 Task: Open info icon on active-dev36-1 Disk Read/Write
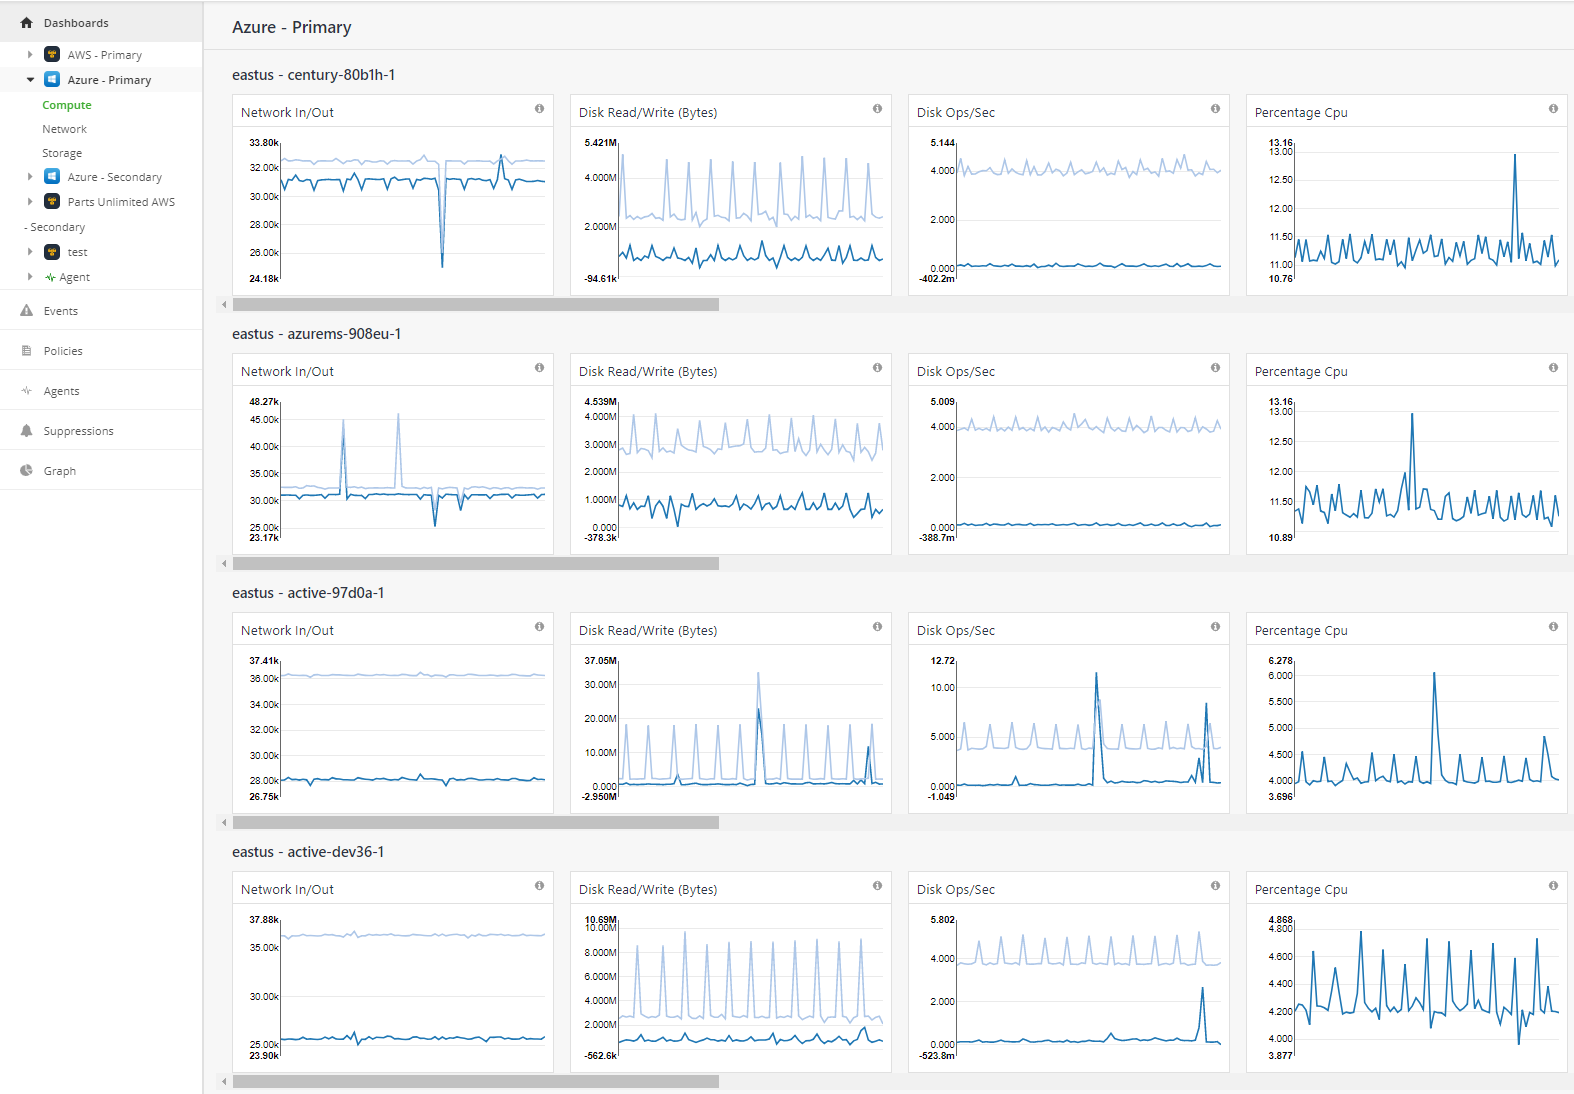click(877, 886)
